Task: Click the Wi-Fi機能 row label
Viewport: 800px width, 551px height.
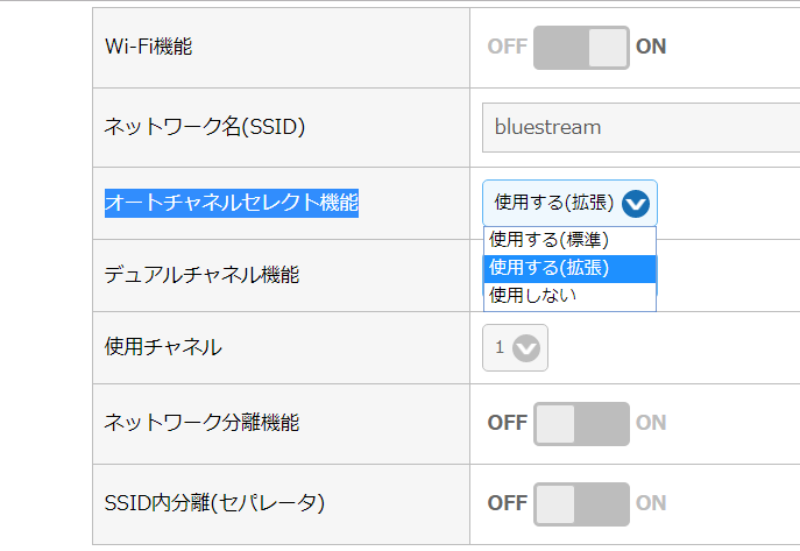Action: (x=148, y=47)
